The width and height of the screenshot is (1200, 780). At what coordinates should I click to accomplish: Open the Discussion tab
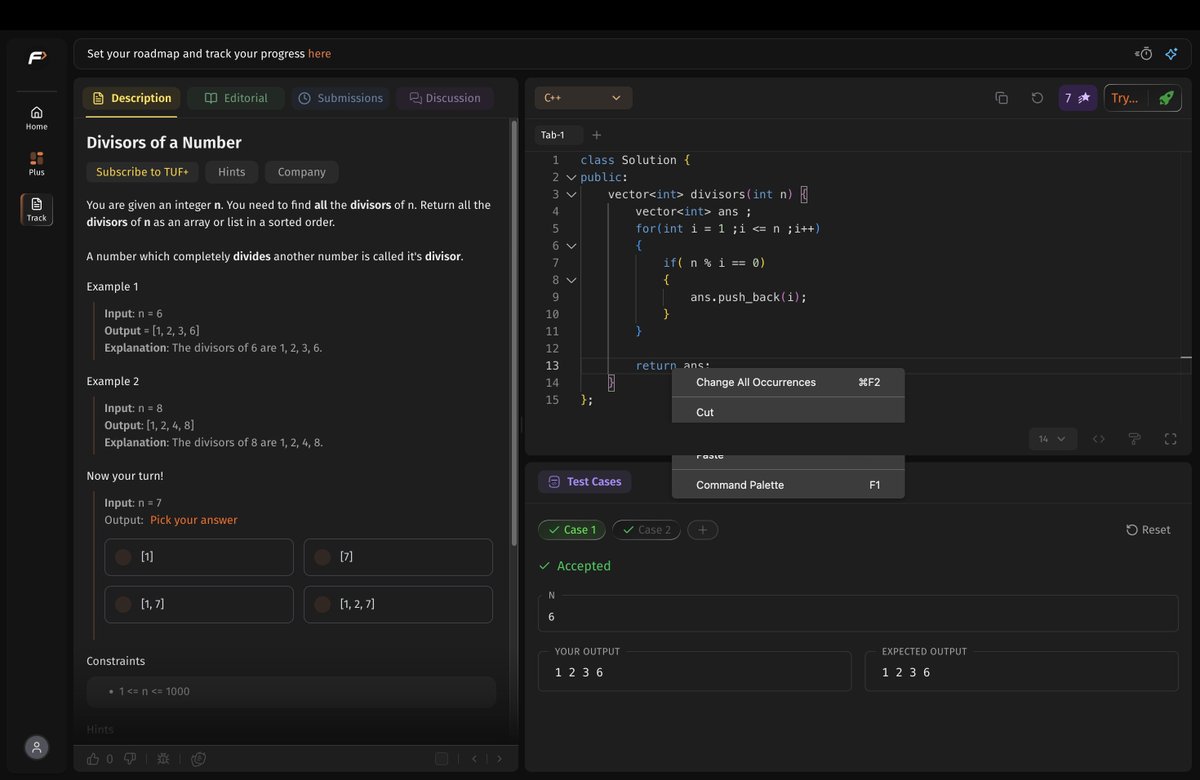[x=444, y=98]
